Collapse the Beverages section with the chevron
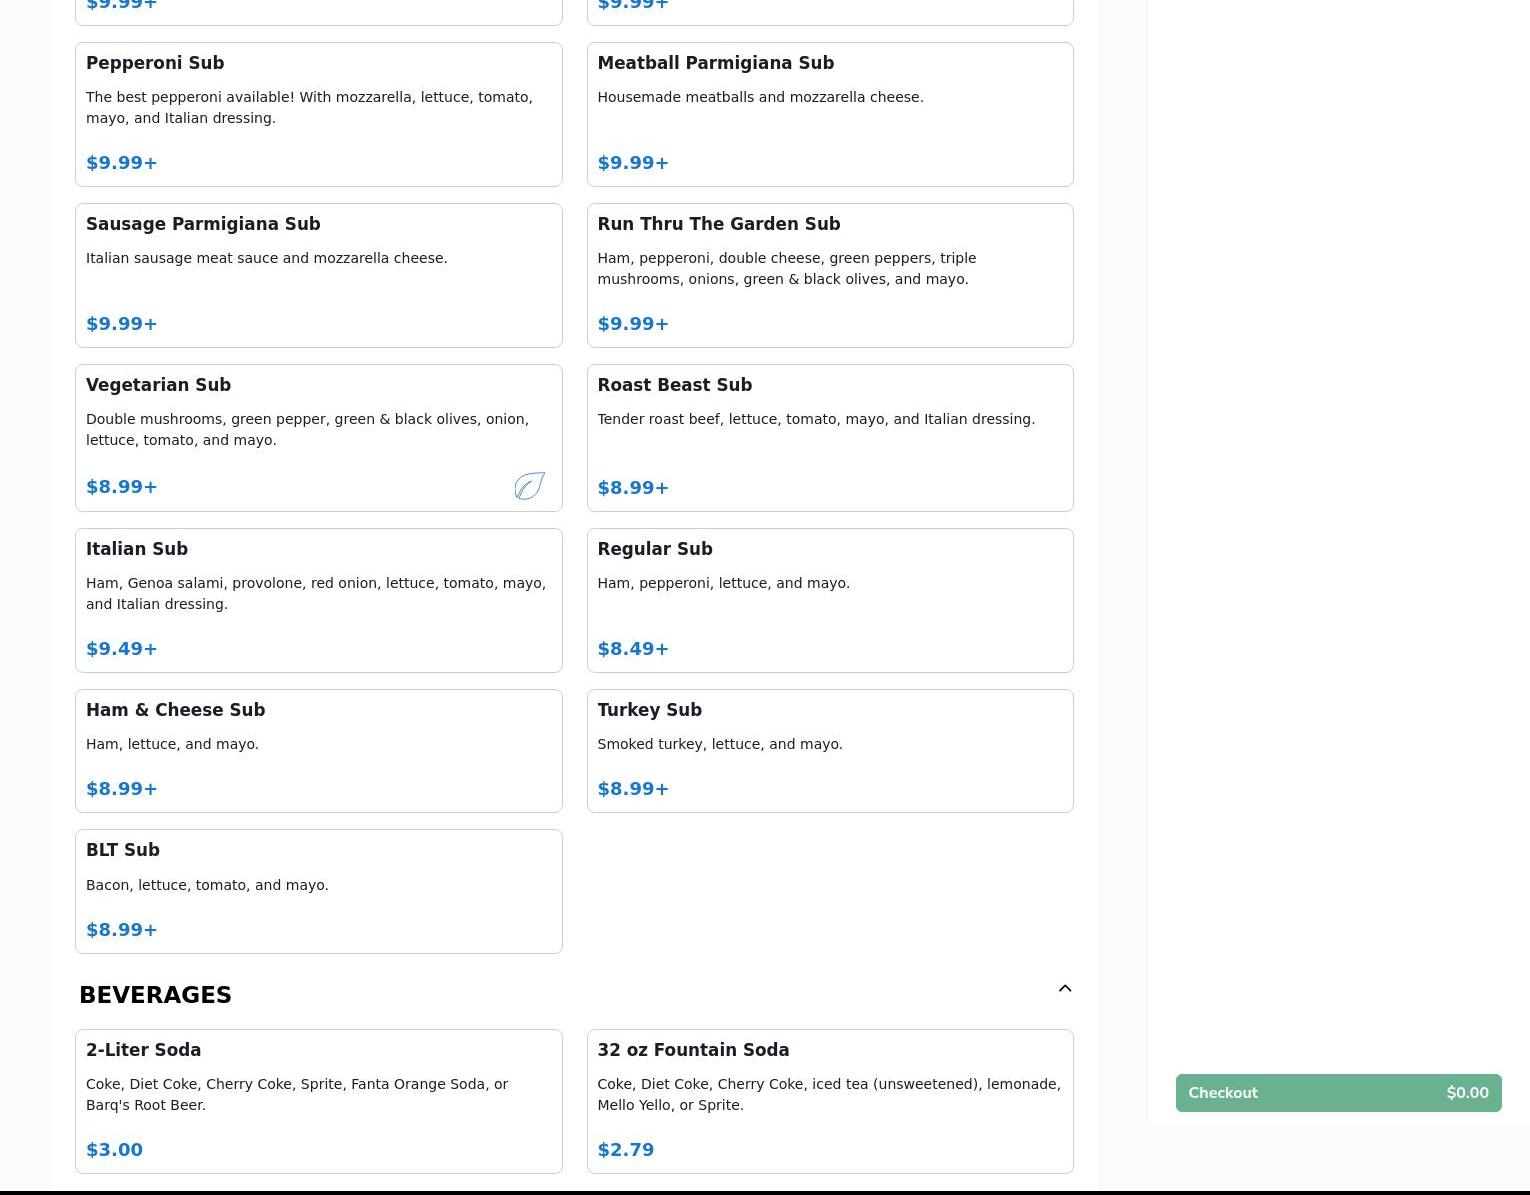The height and width of the screenshot is (1195, 1530). coord(1065,988)
